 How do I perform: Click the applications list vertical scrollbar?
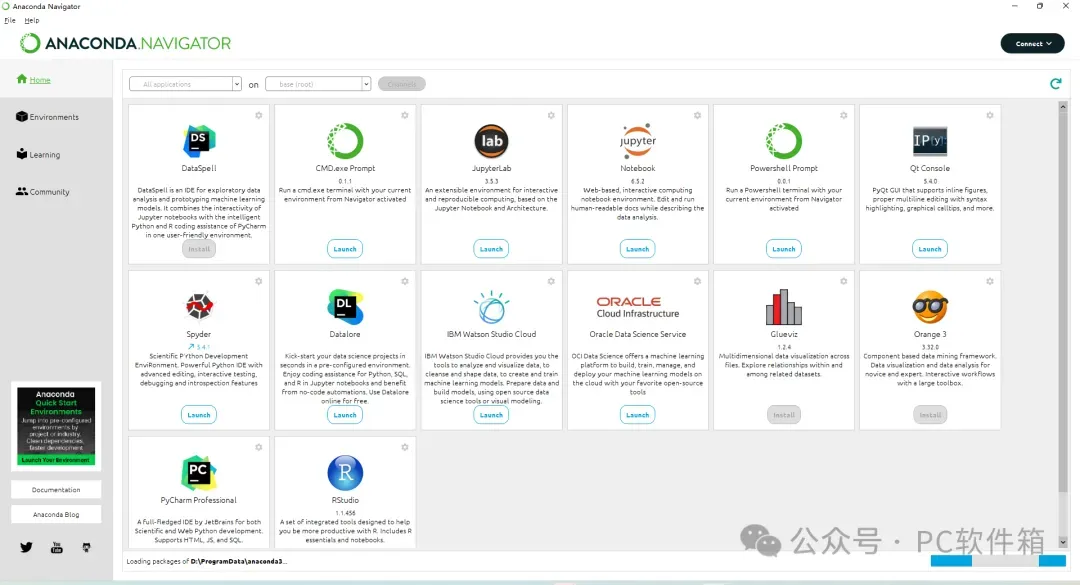1063,302
